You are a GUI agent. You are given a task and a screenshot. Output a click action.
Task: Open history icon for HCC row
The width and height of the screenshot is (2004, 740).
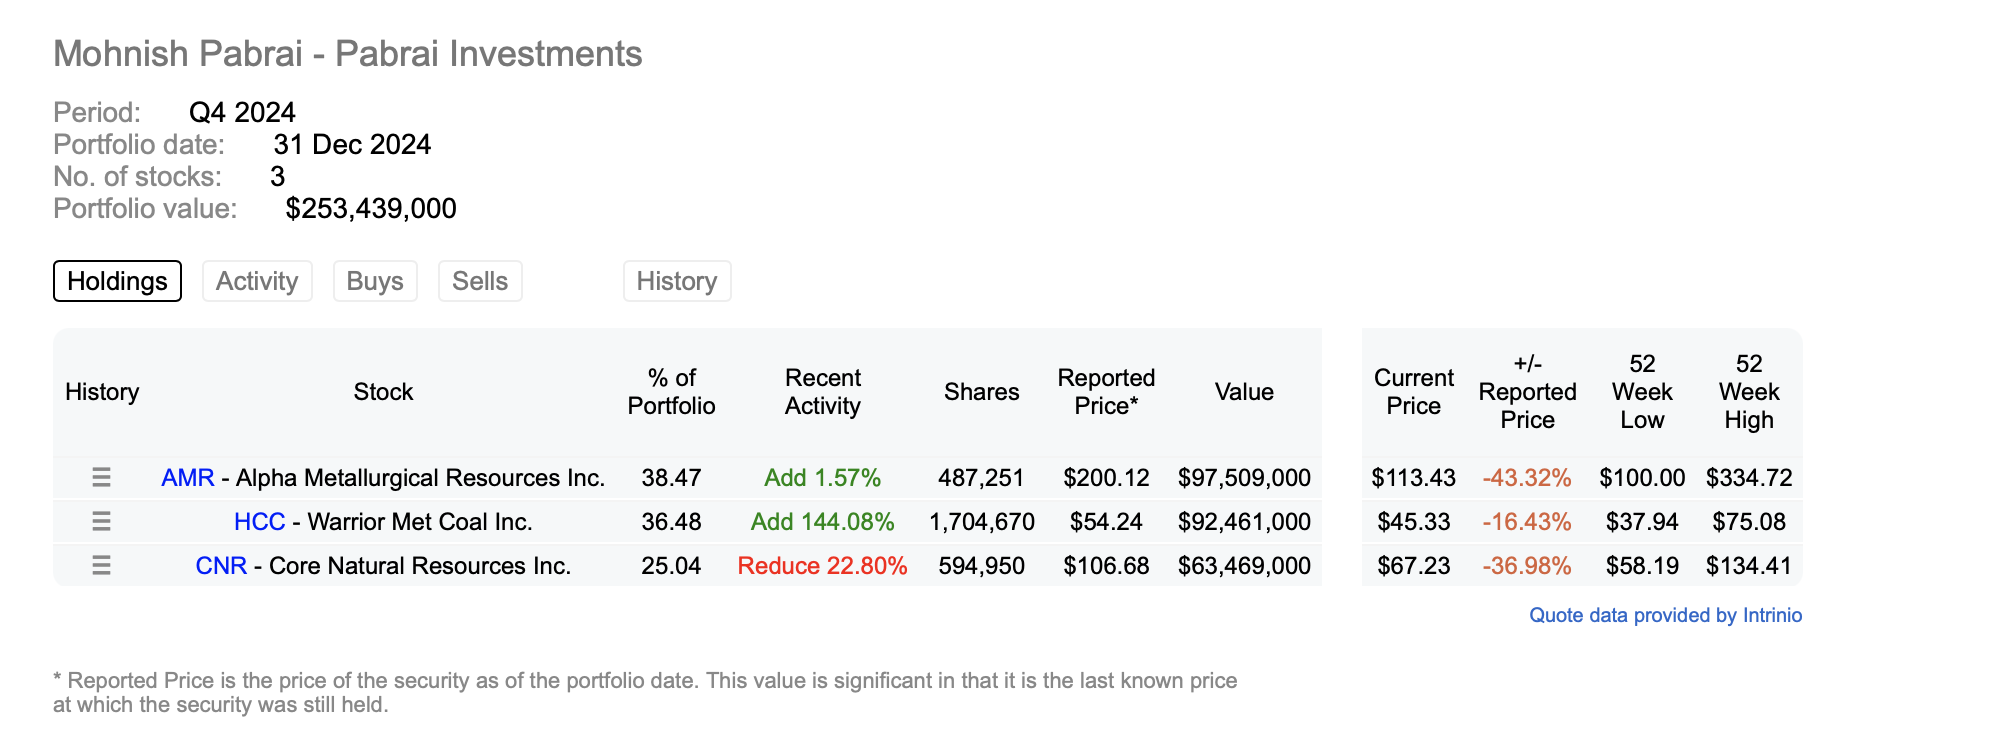point(101,522)
